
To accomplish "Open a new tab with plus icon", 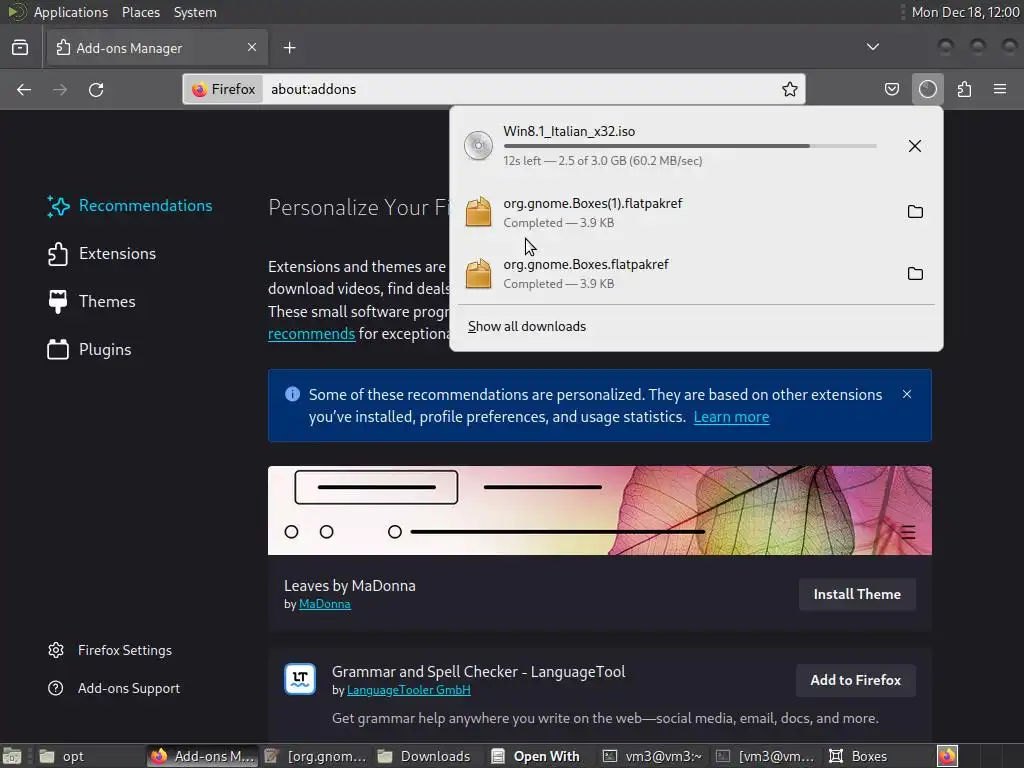I will (x=290, y=48).
